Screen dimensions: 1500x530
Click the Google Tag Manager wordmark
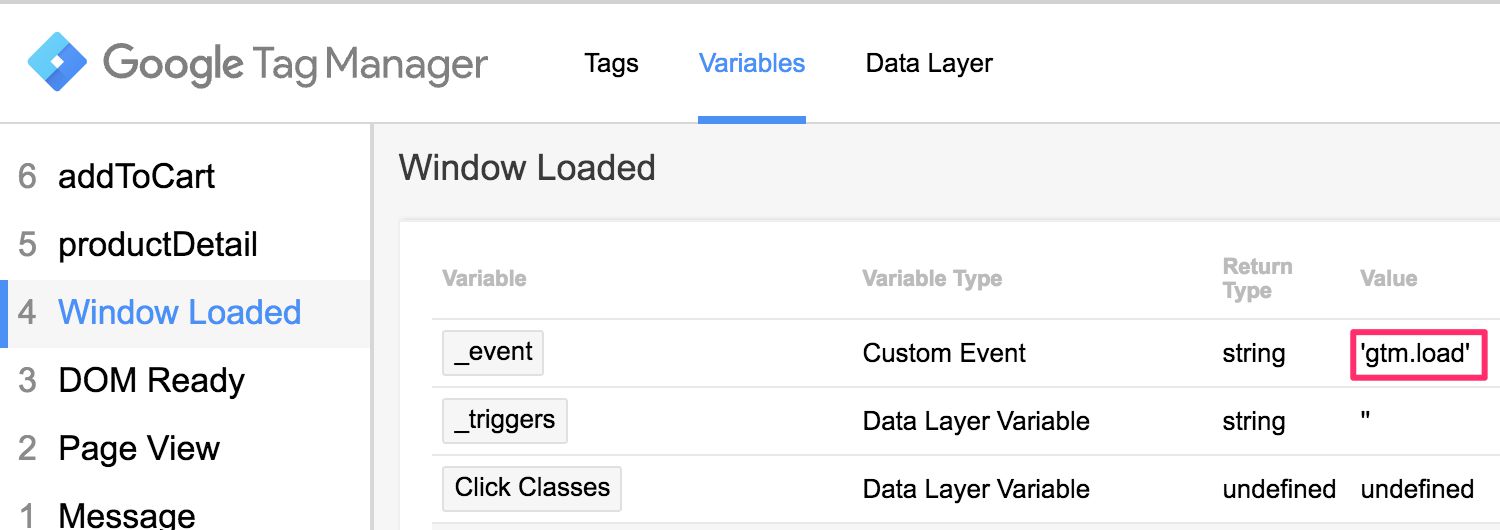[296, 65]
